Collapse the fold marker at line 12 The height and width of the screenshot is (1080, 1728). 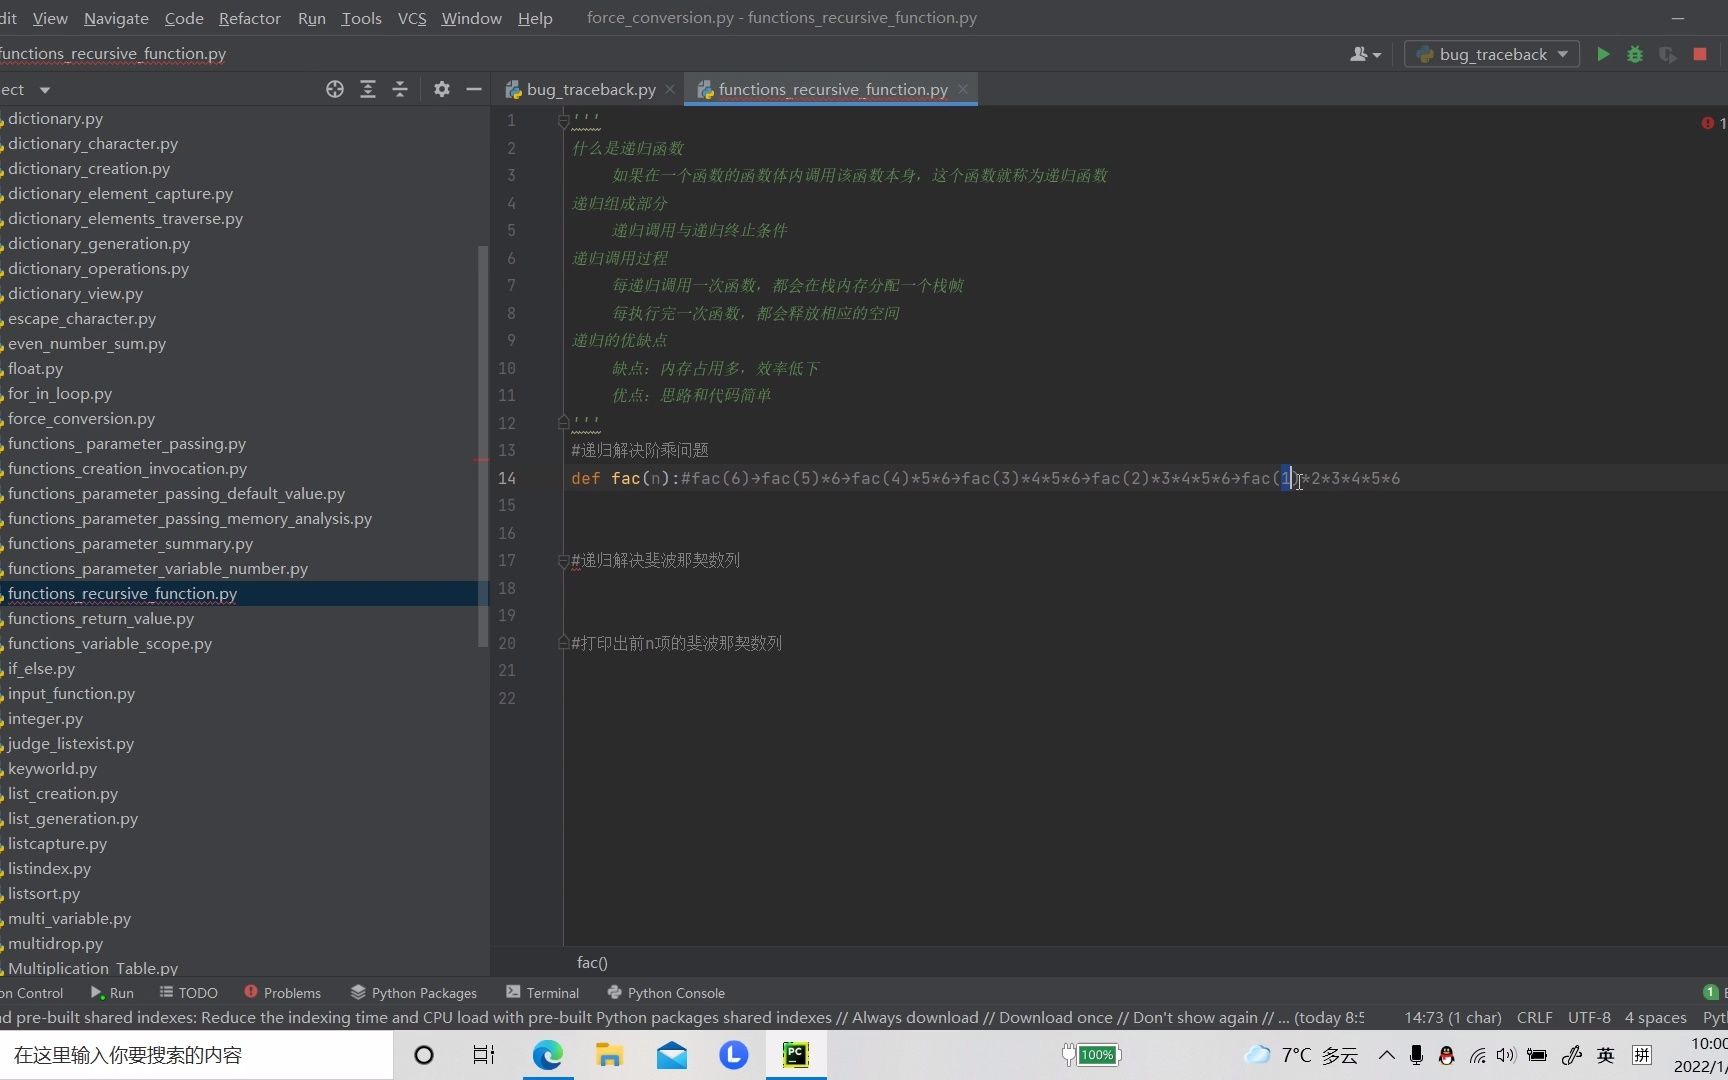tap(562, 422)
